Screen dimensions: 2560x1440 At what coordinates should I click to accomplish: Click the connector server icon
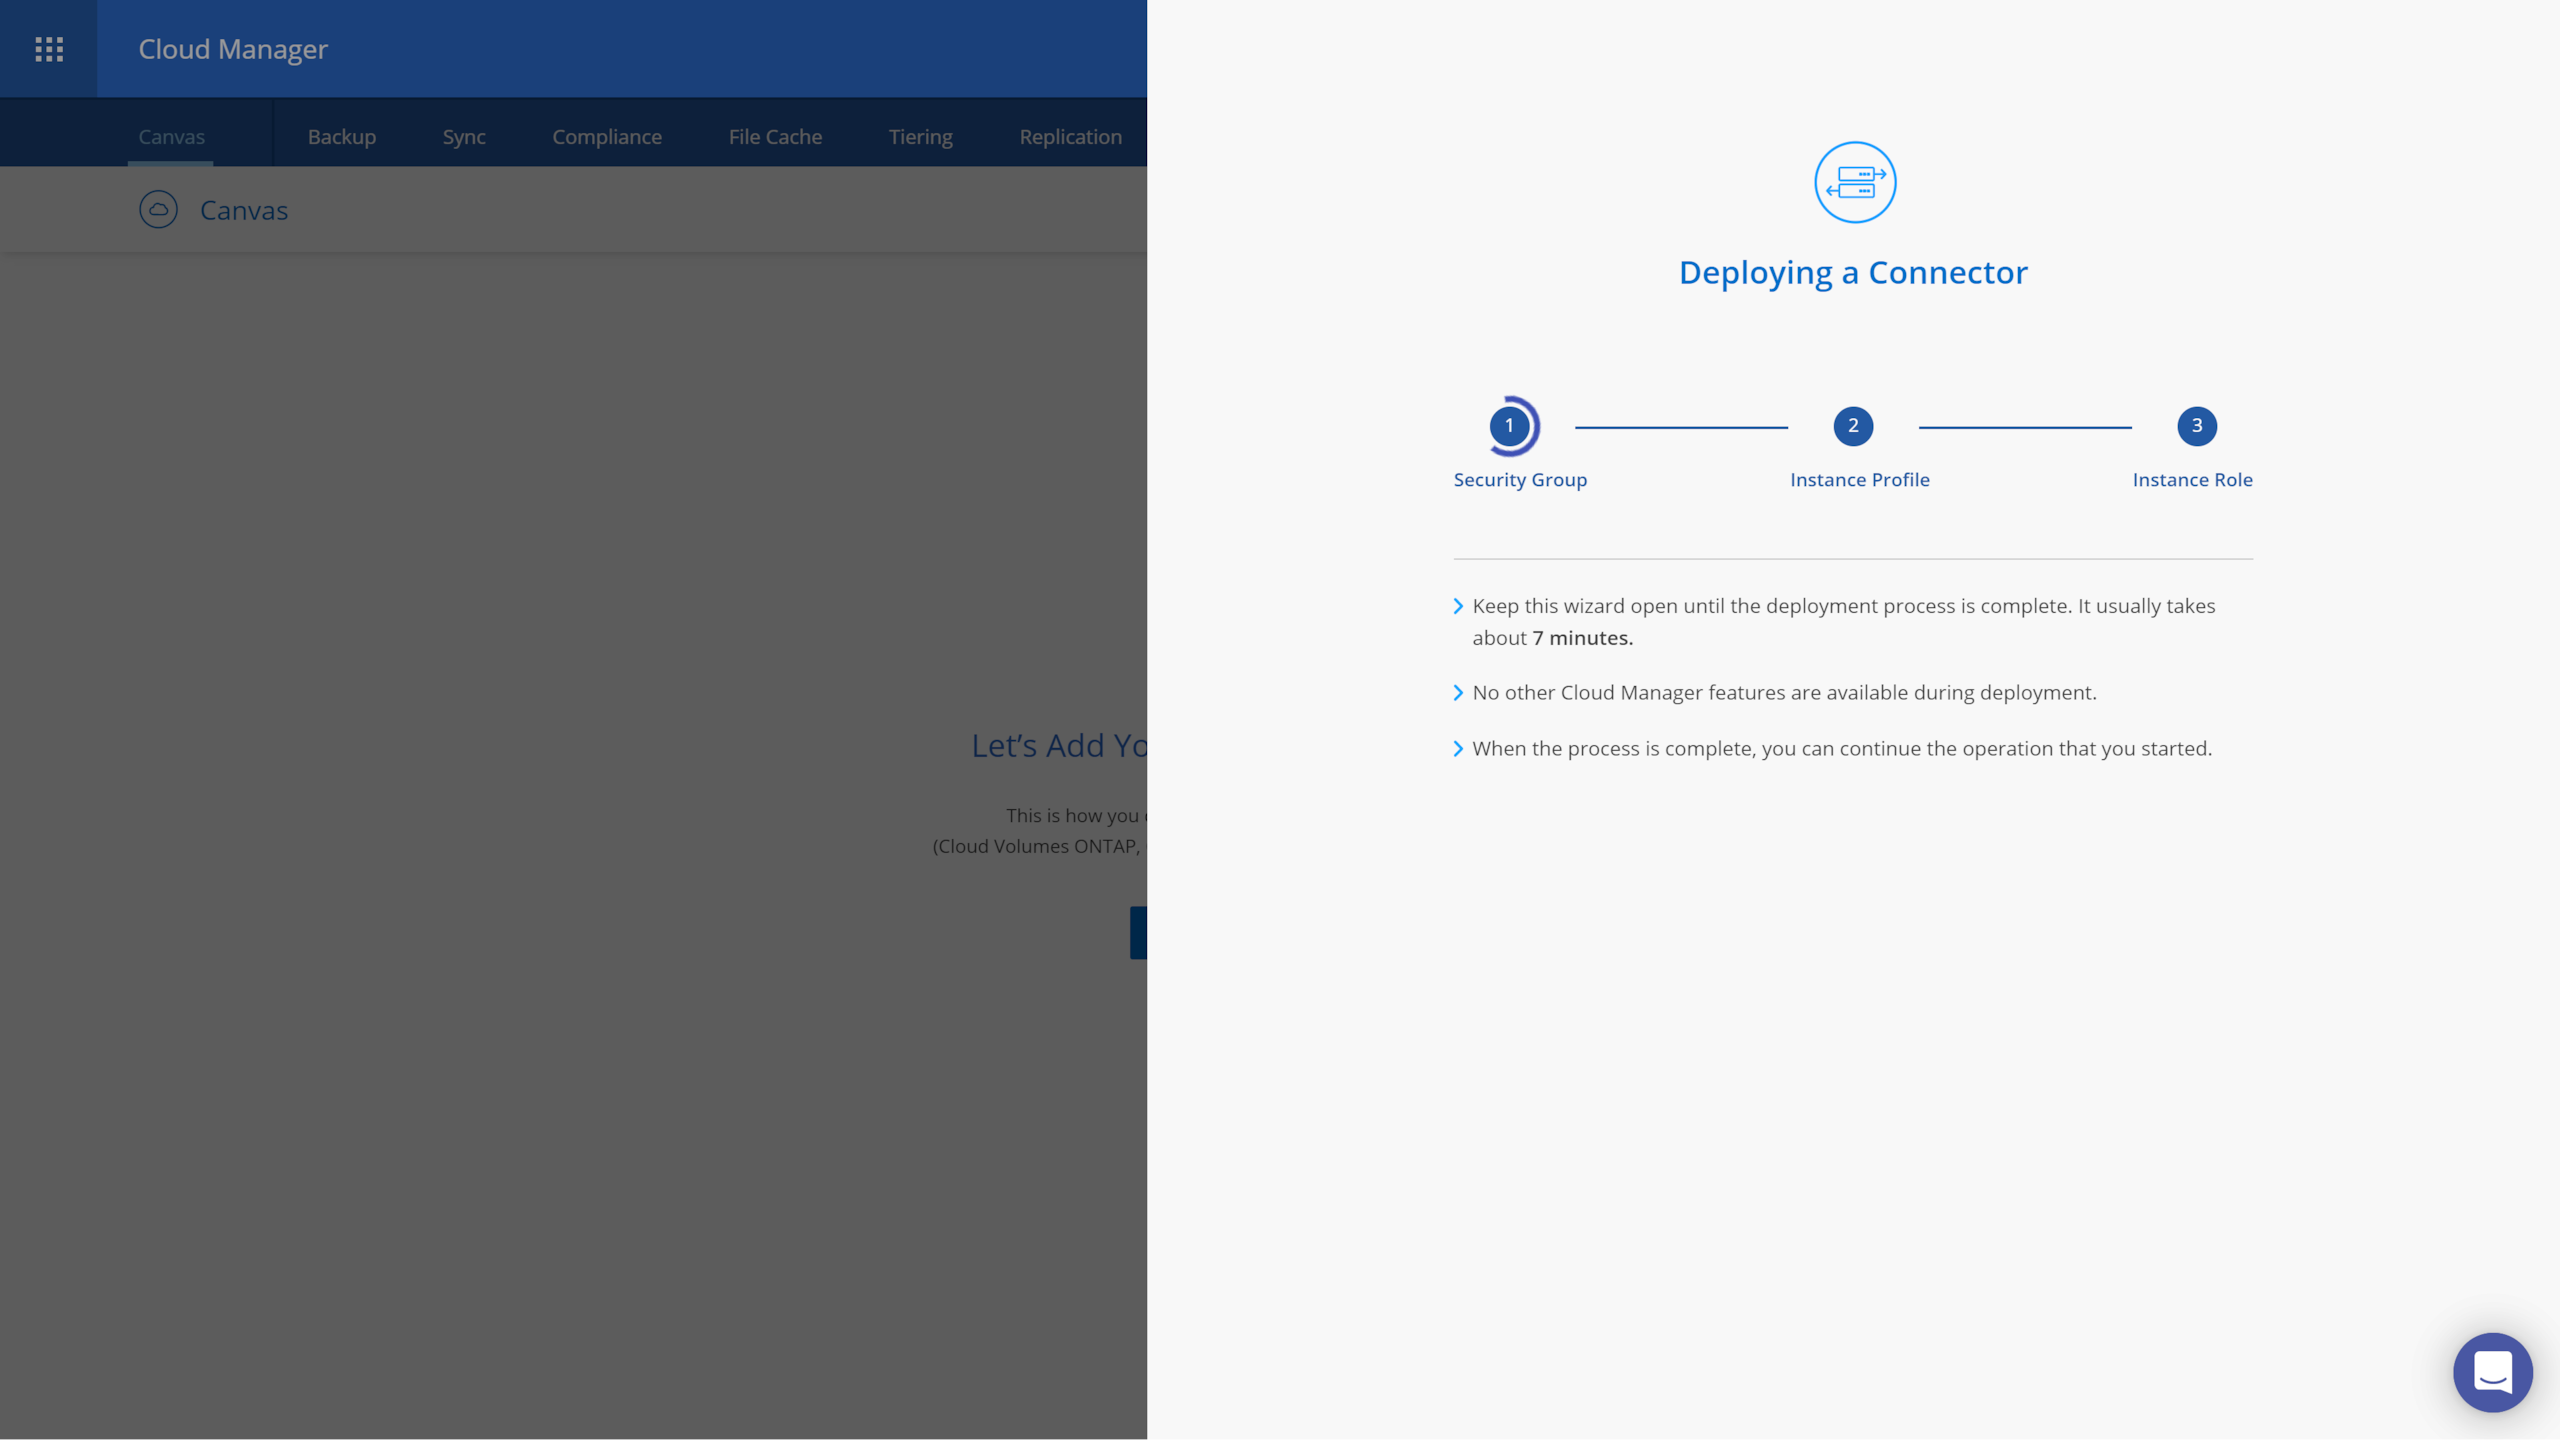click(1855, 182)
